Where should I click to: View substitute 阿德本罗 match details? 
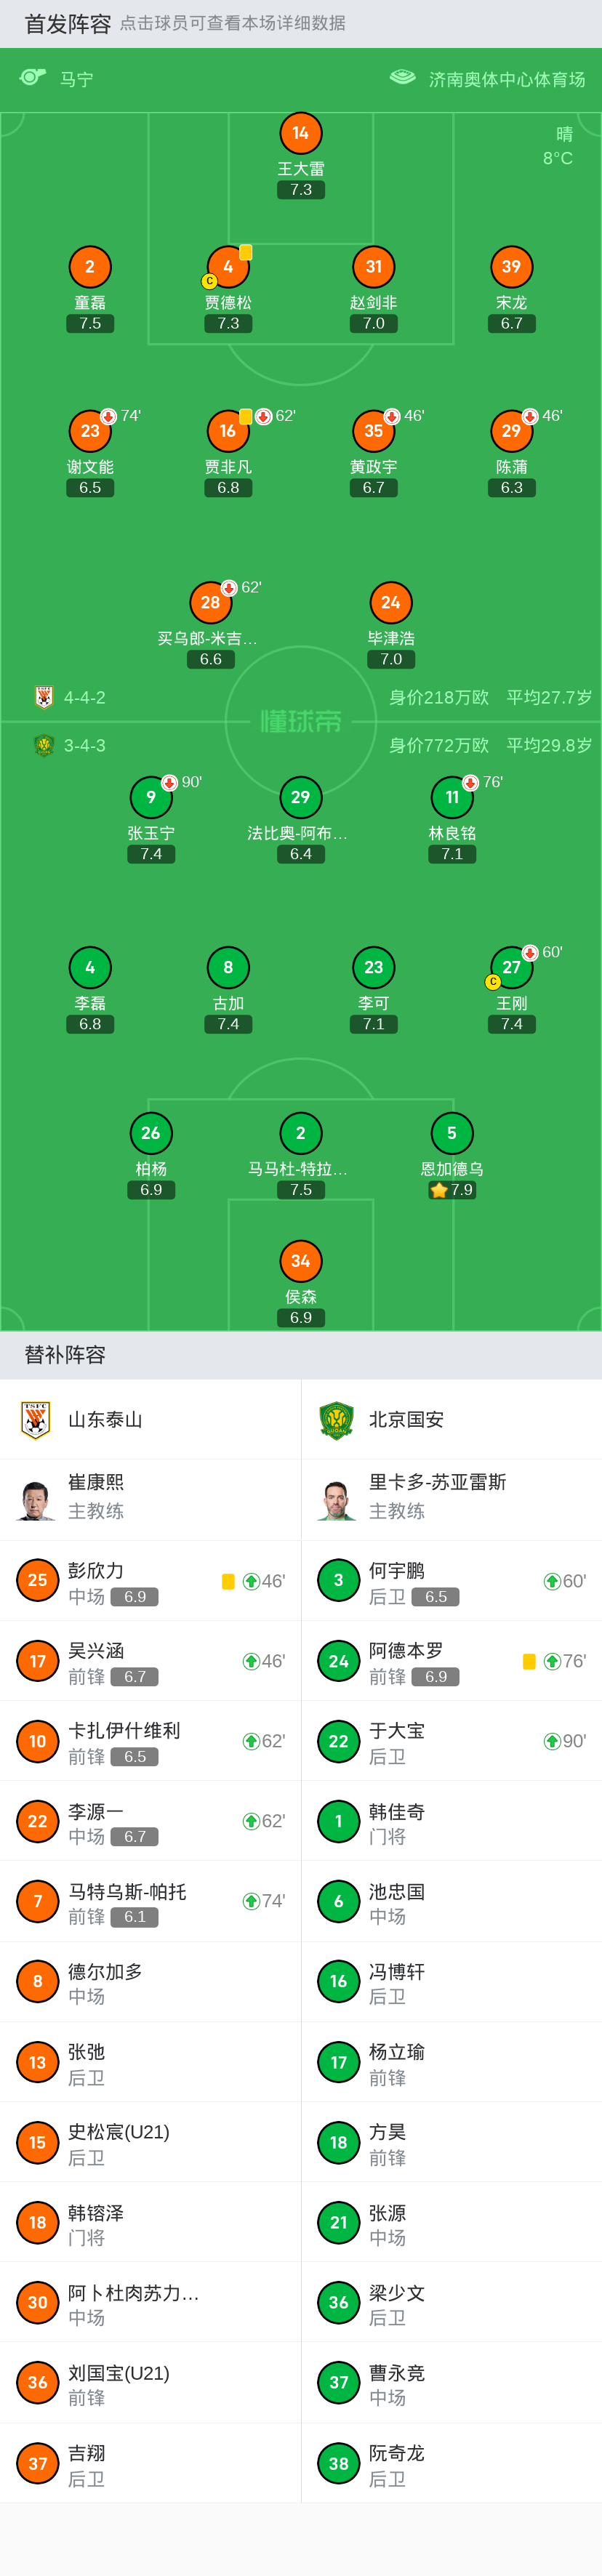tap(451, 1661)
